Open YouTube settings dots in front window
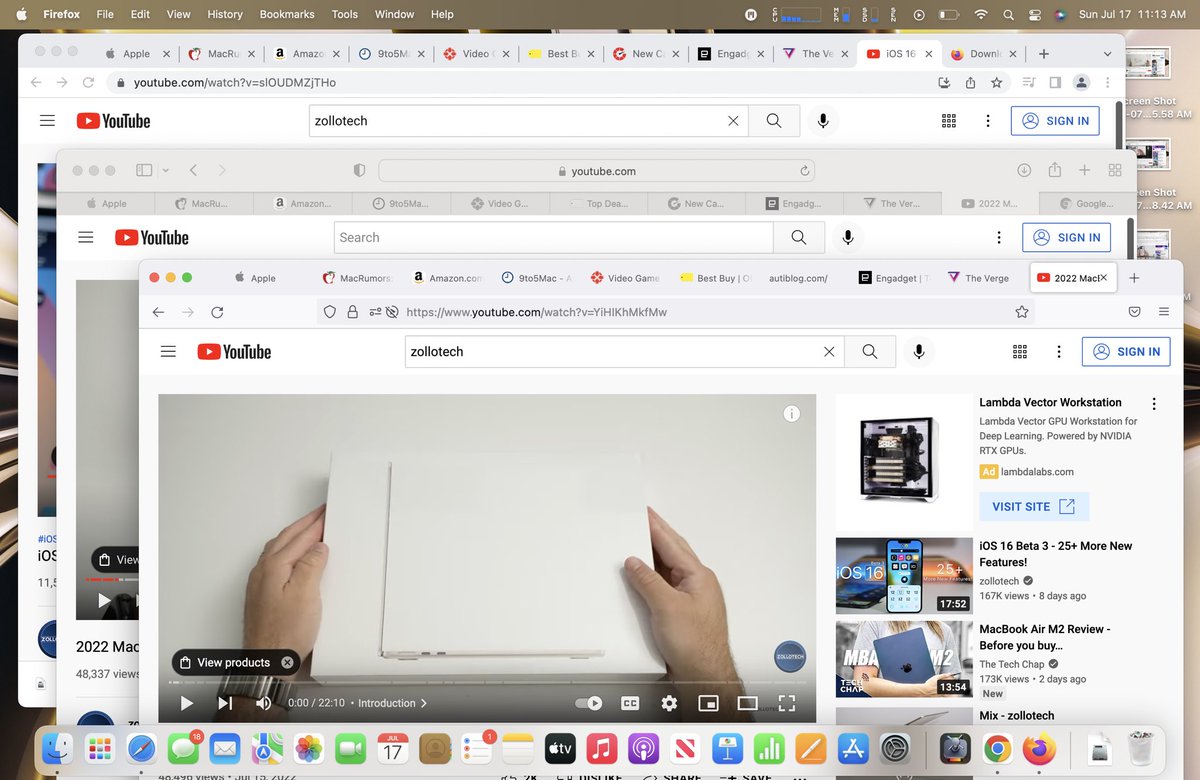 (1059, 352)
